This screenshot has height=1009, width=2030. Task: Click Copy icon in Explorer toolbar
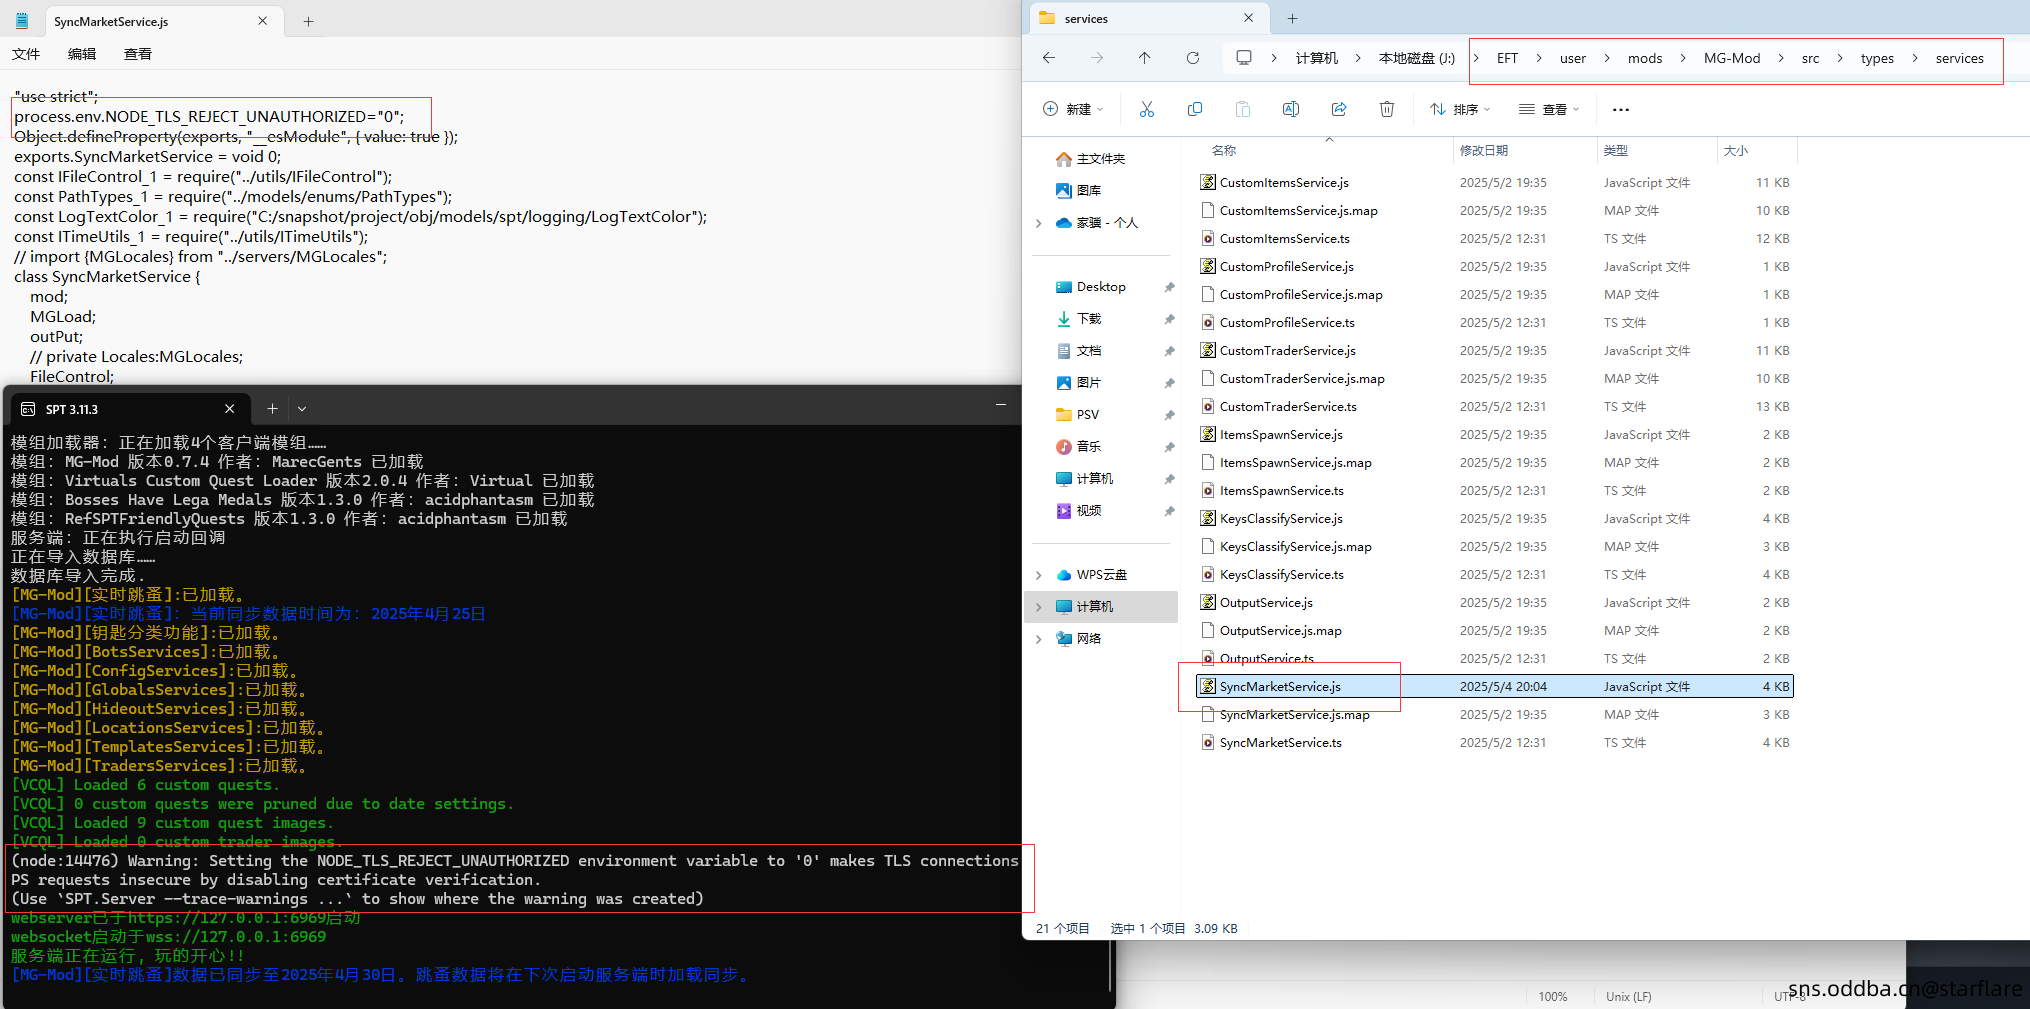[x=1194, y=109]
